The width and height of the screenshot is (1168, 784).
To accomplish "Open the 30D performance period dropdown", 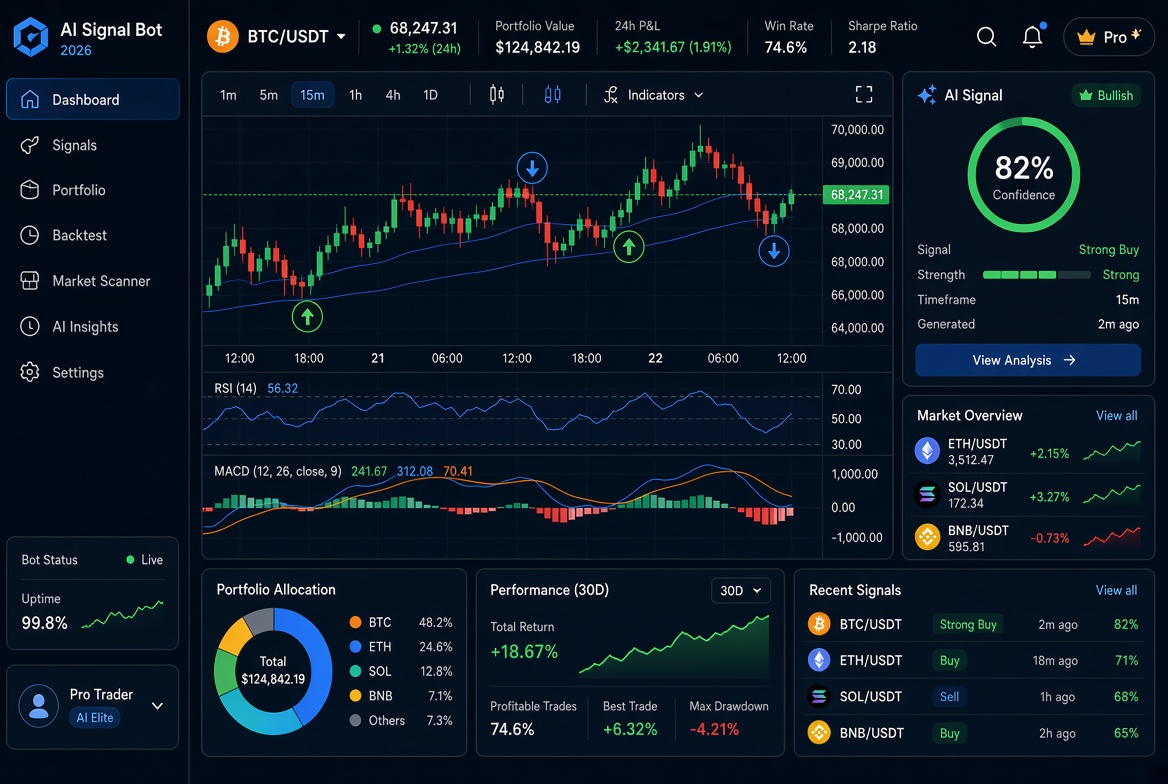I will [740, 590].
